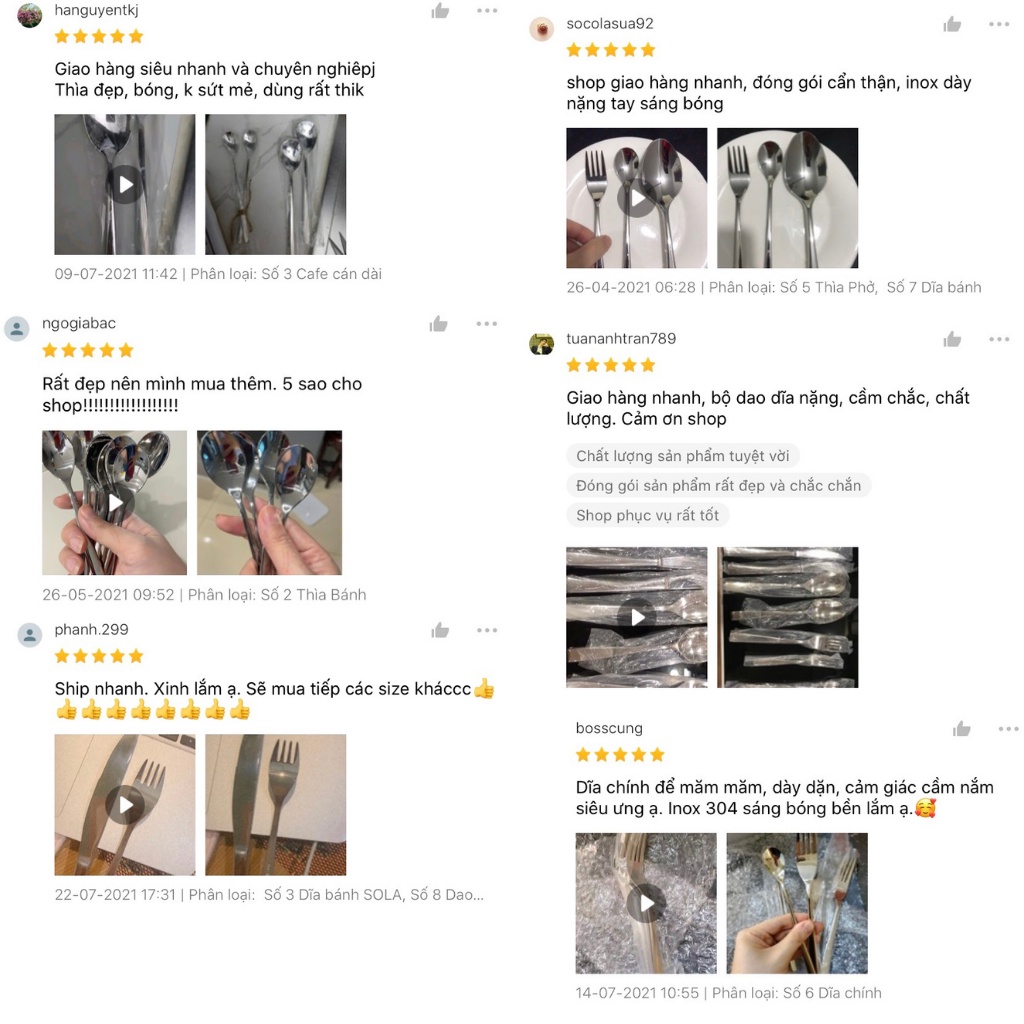Select tag 'Chất lượng sản phẩm tuyệt vời'

(x=682, y=456)
